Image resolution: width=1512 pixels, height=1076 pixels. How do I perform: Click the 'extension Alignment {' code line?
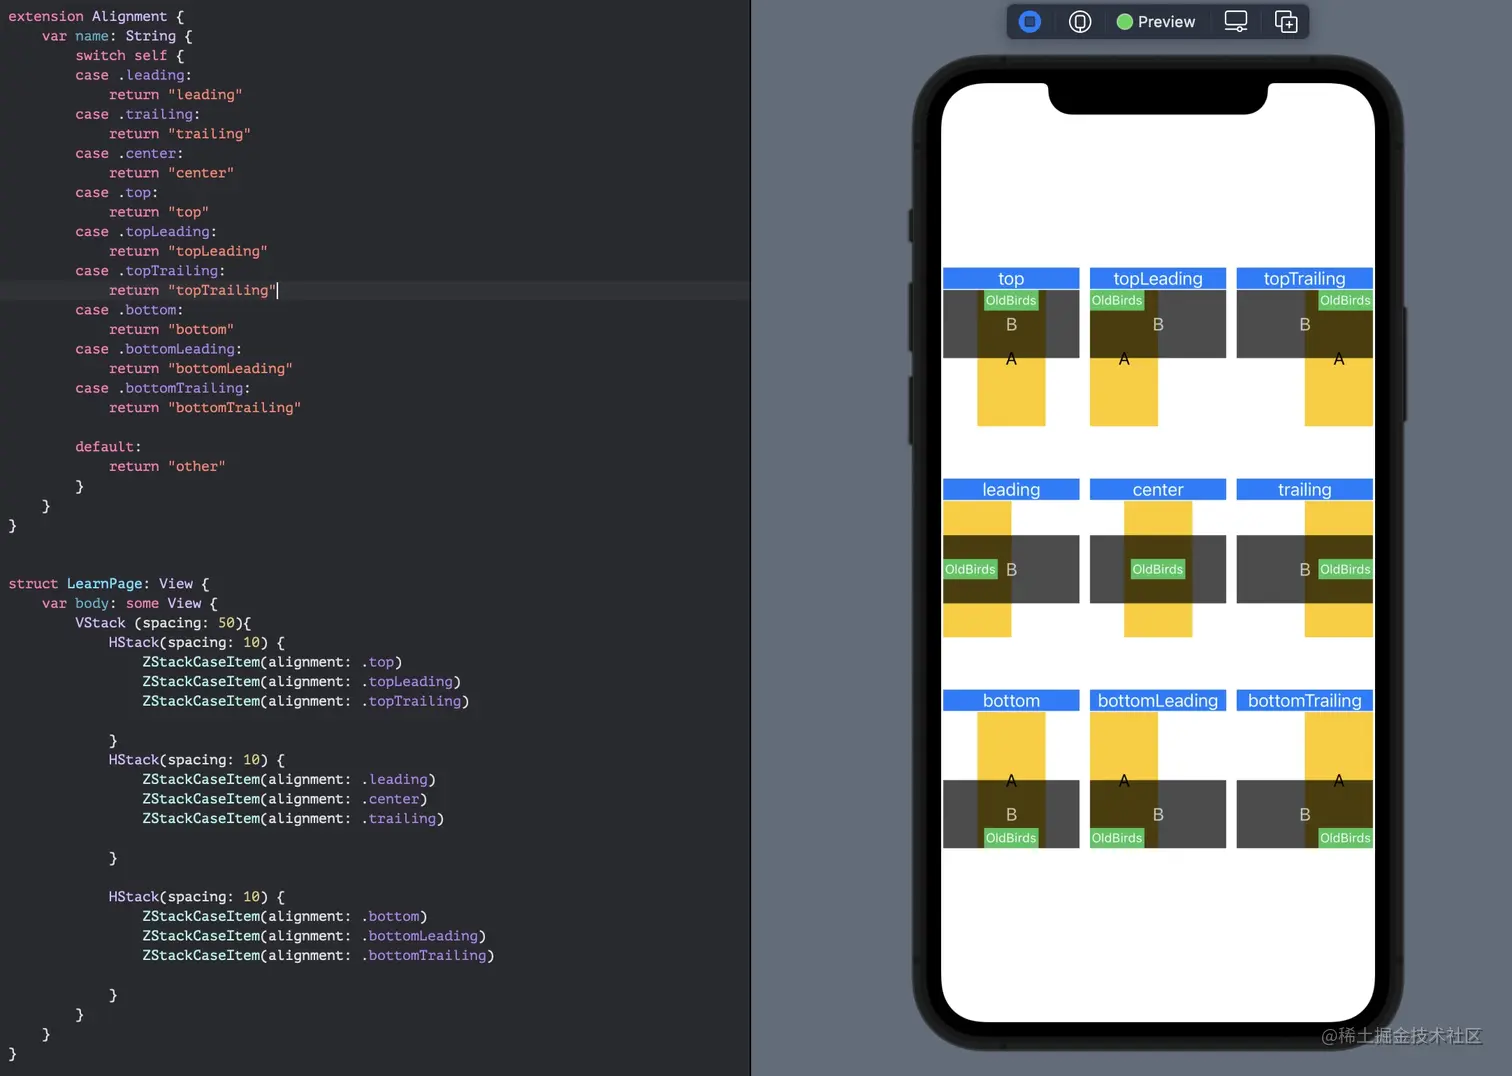(96, 16)
